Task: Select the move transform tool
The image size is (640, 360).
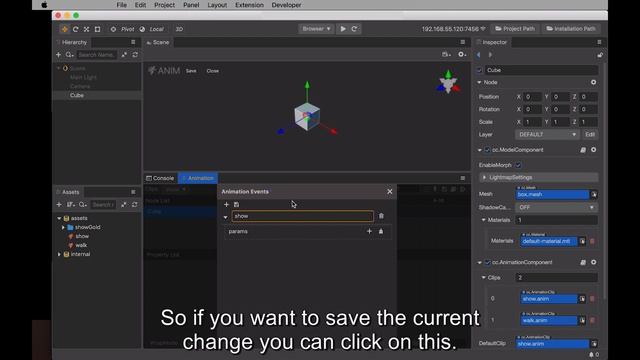Action: [x=64, y=29]
